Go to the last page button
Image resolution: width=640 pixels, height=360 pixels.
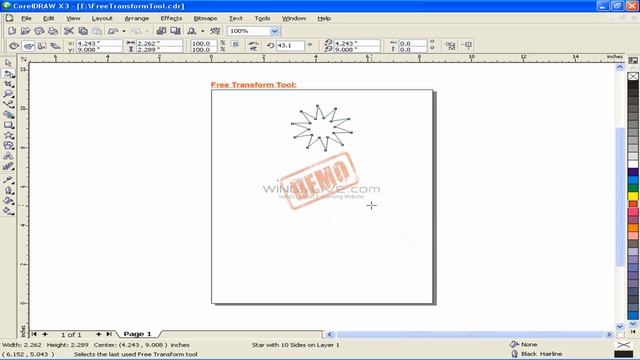[x=109, y=334]
